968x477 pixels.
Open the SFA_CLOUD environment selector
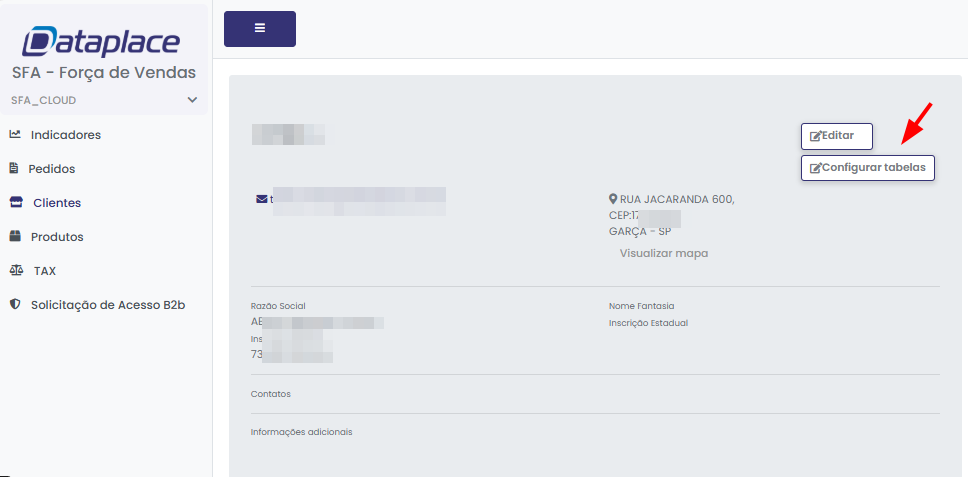(x=100, y=100)
